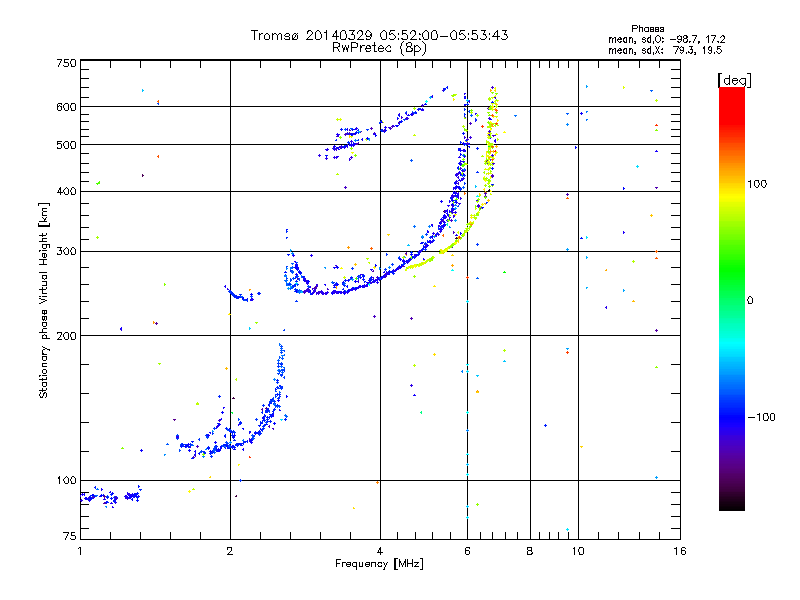The width and height of the screenshot is (800, 600).
Task: Click the y-axis tick label "300"
Action: 66,252
